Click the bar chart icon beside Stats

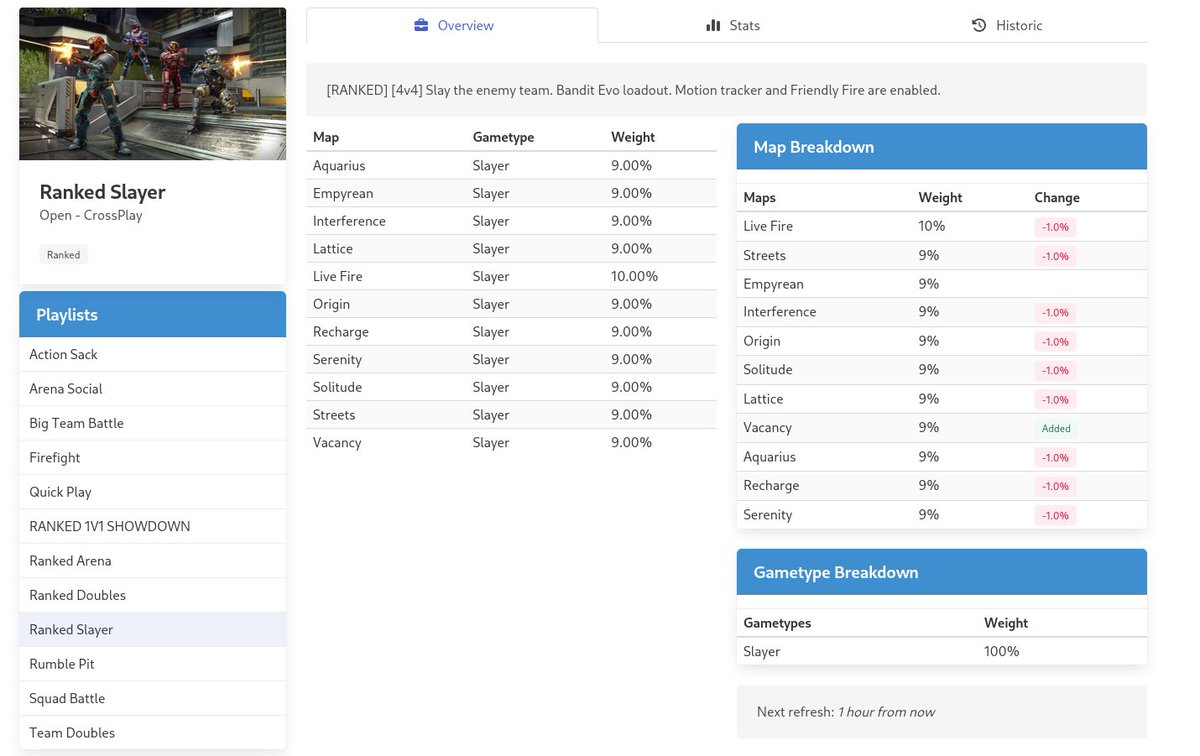[x=713, y=25]
